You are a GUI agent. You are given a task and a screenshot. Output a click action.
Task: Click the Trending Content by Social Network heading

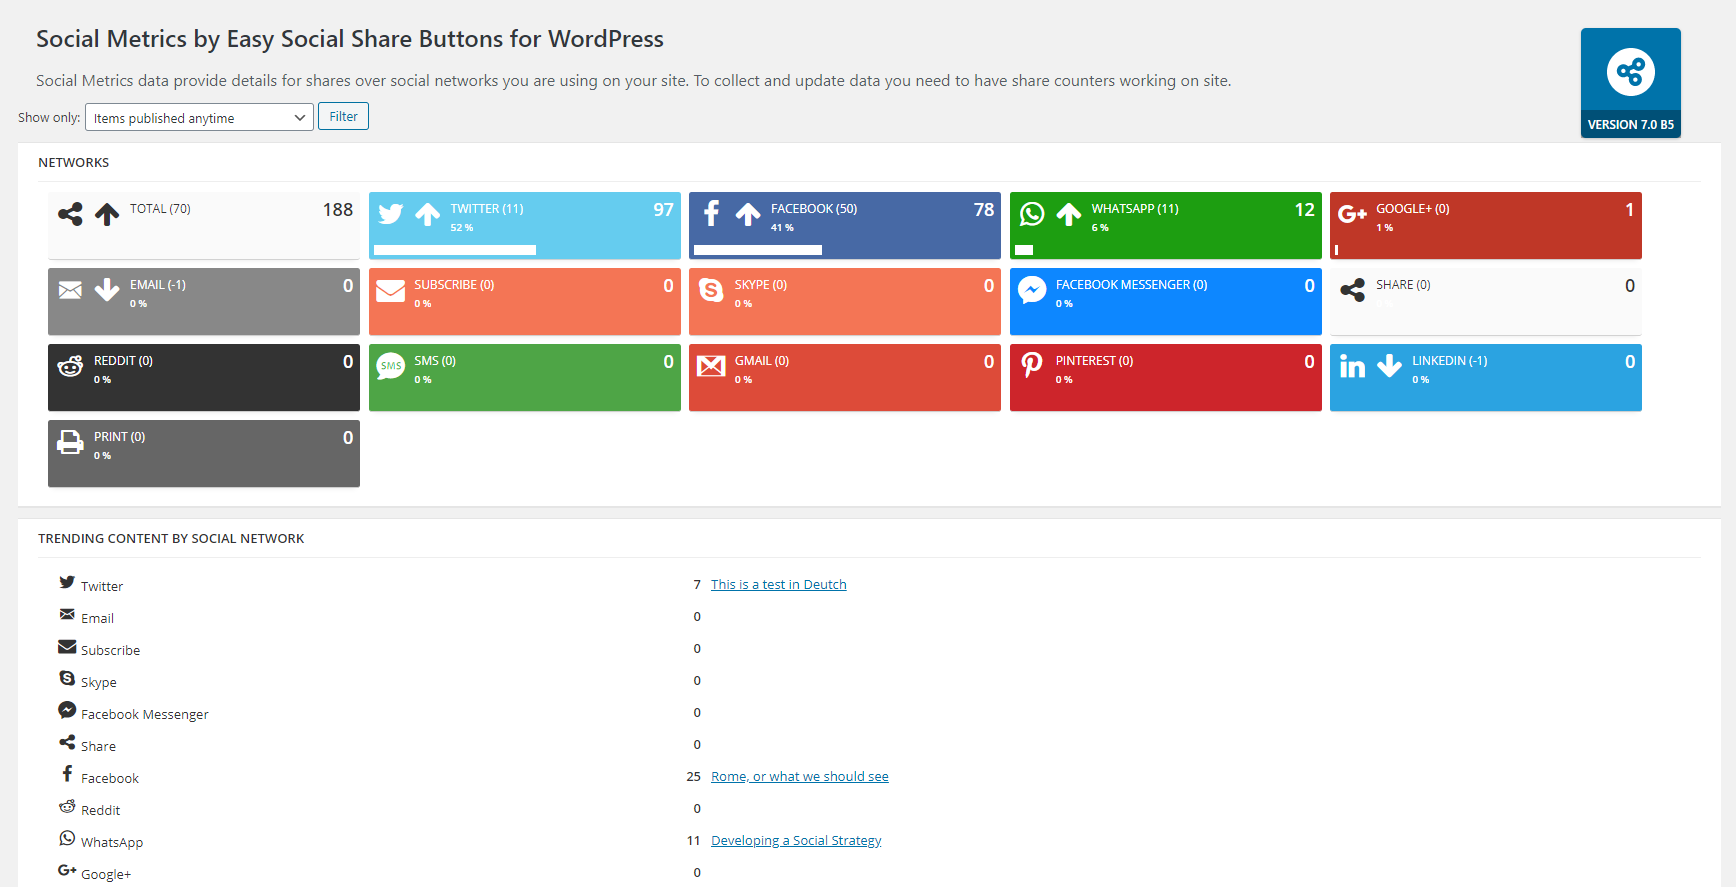[x=171, y=538]
